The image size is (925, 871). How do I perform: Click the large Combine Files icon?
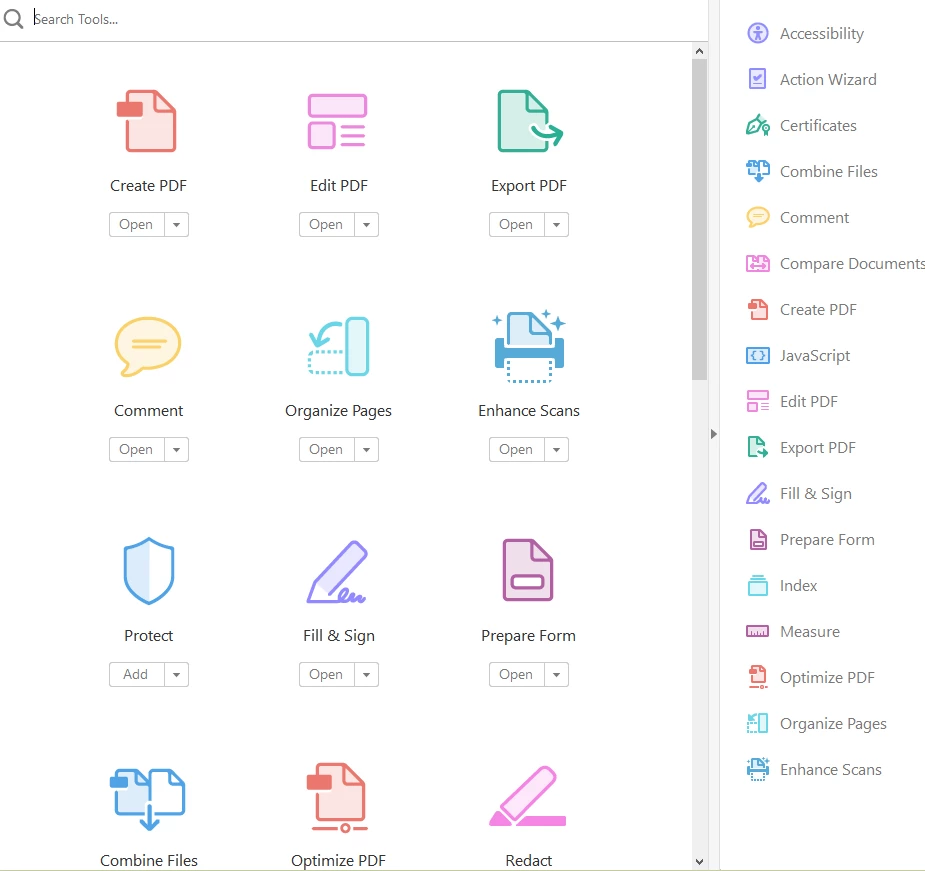pos(147,799)
